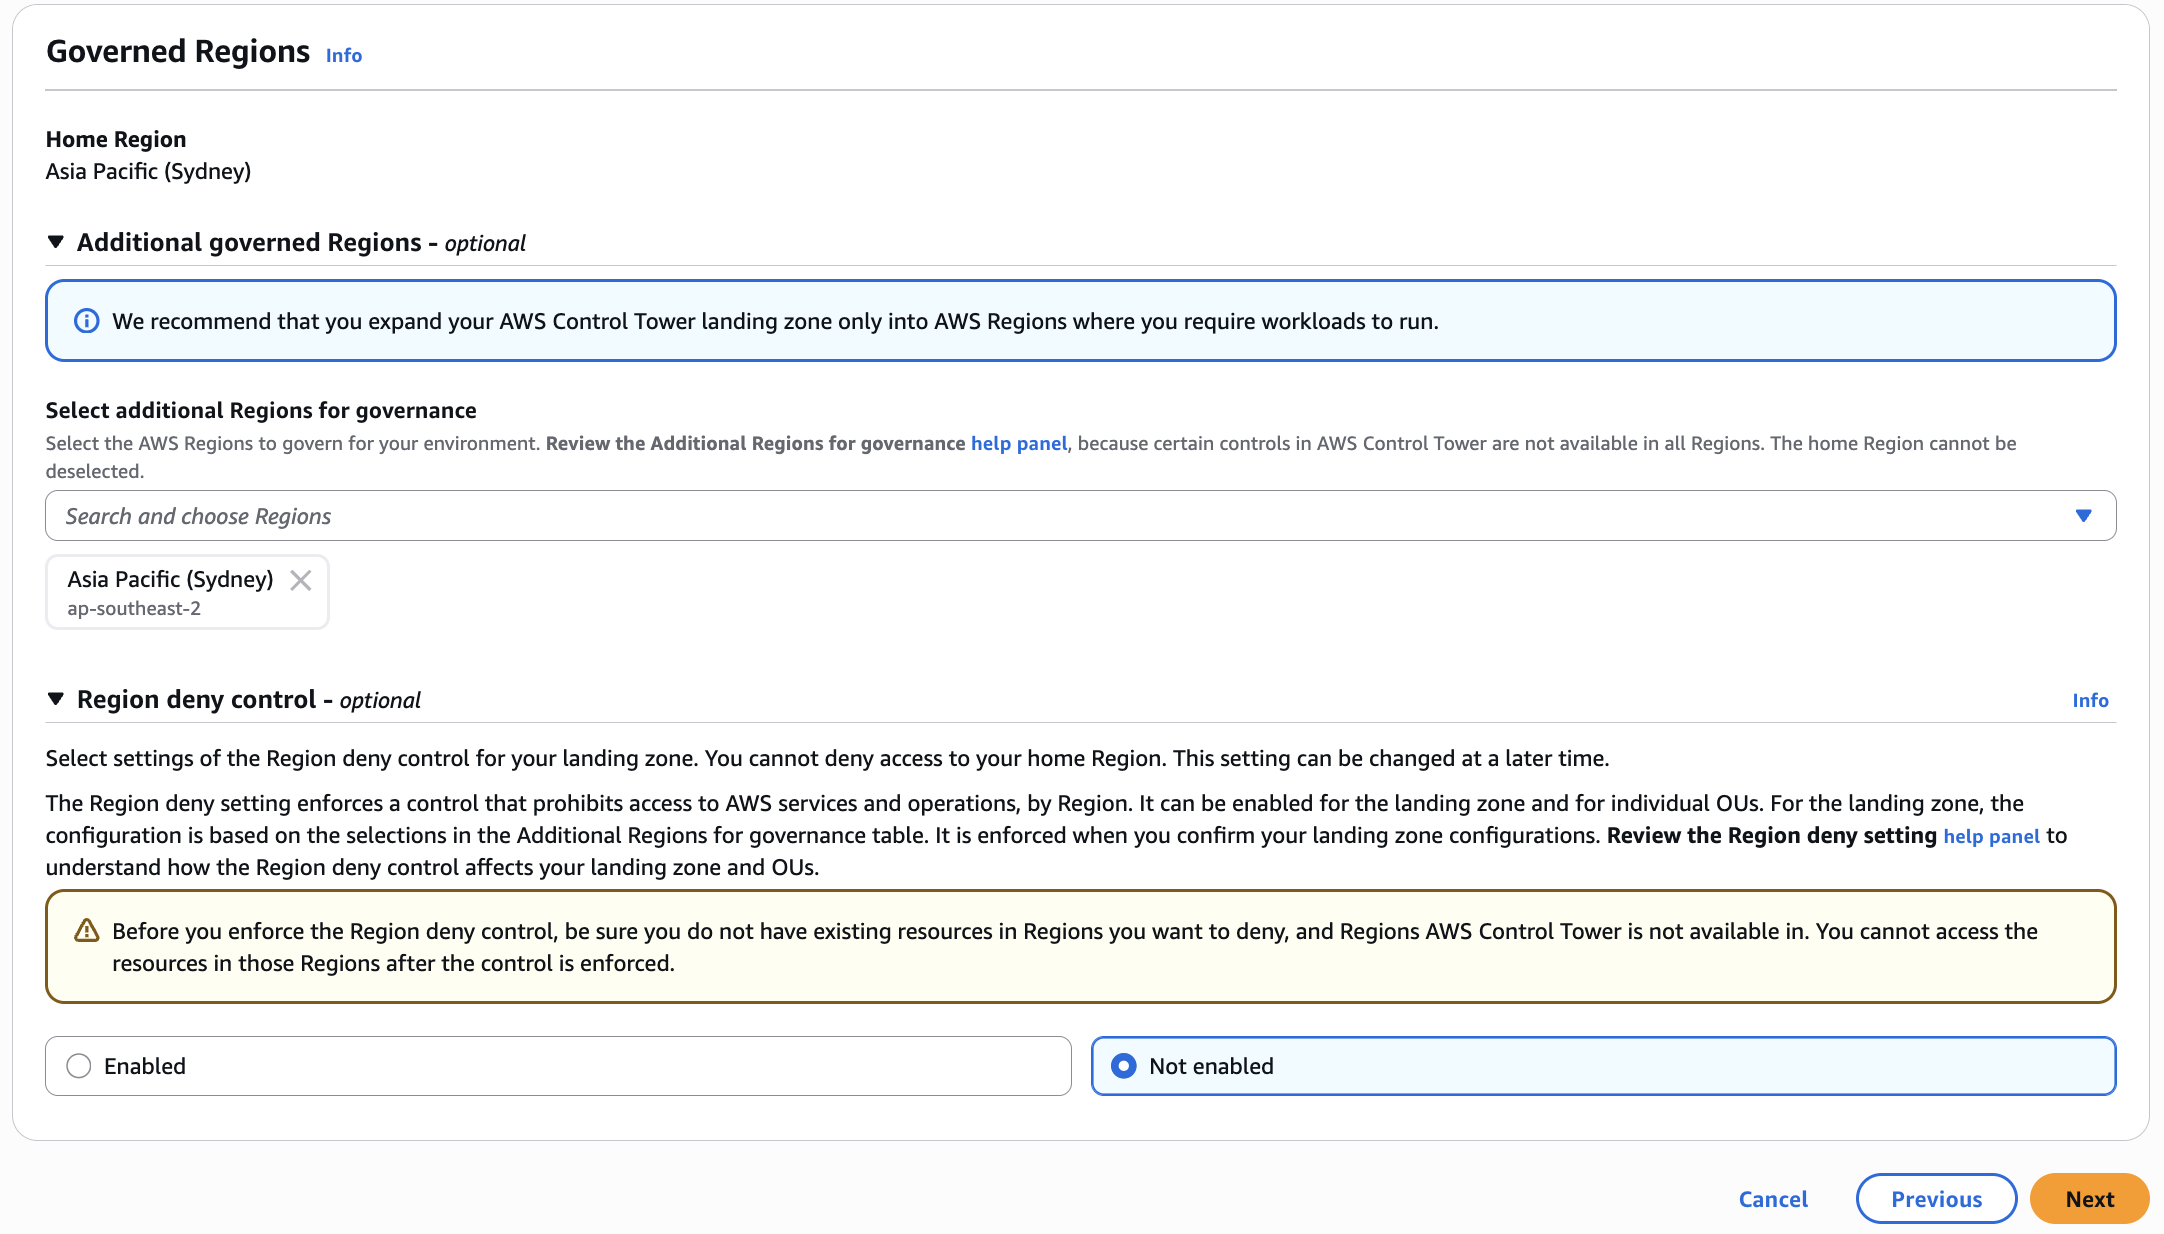This screenshot has width=2164, height=1234.
Task: Select the Enabled radio button
Action: 79,1066
